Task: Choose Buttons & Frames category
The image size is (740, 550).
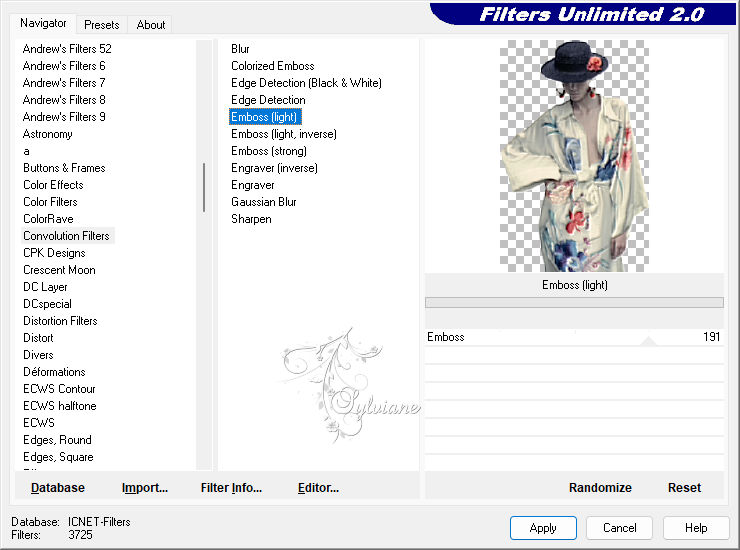Action: pyautogui.click(x=64, y=168)
